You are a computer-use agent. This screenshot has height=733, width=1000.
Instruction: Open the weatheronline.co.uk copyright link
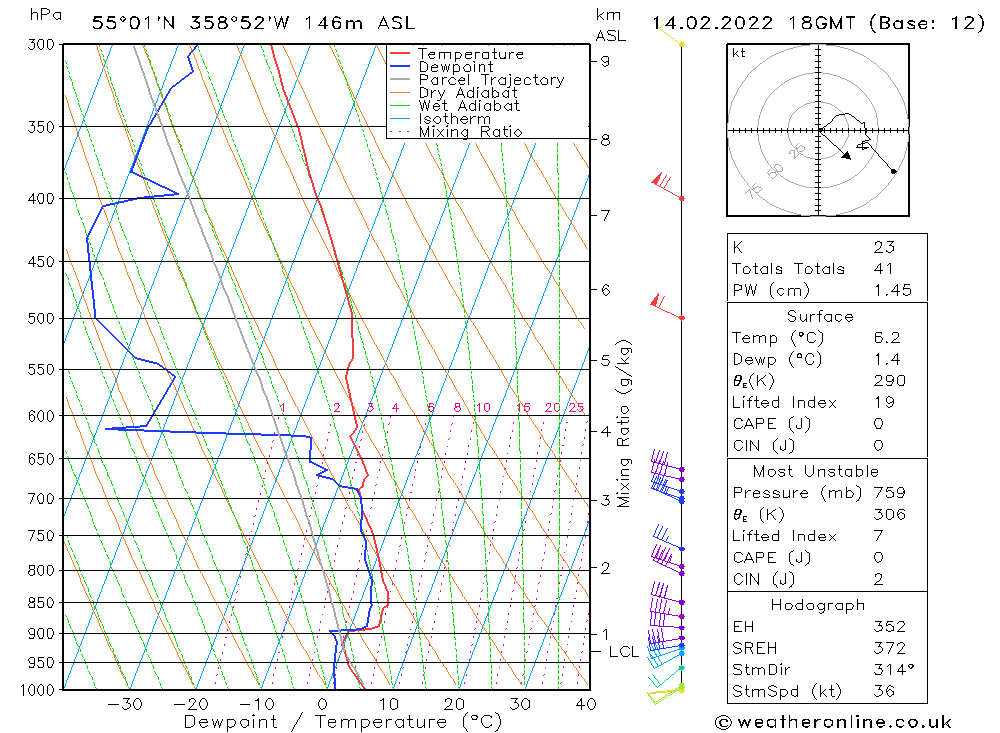tap(834, 722)
